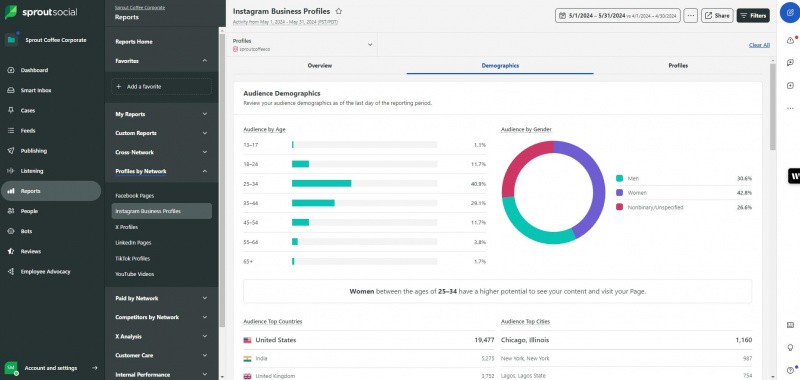Open the Listening section icon

[11, 171]
